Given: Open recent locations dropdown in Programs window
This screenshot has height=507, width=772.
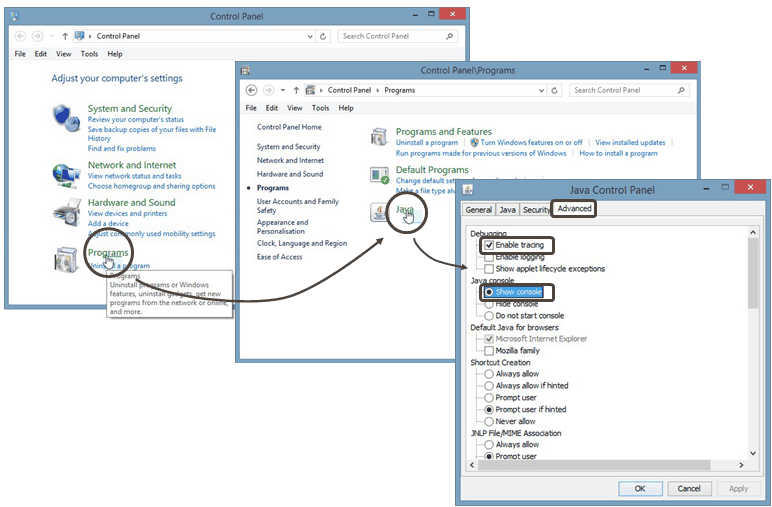Looking at the screenshot, I should point(283,90).
